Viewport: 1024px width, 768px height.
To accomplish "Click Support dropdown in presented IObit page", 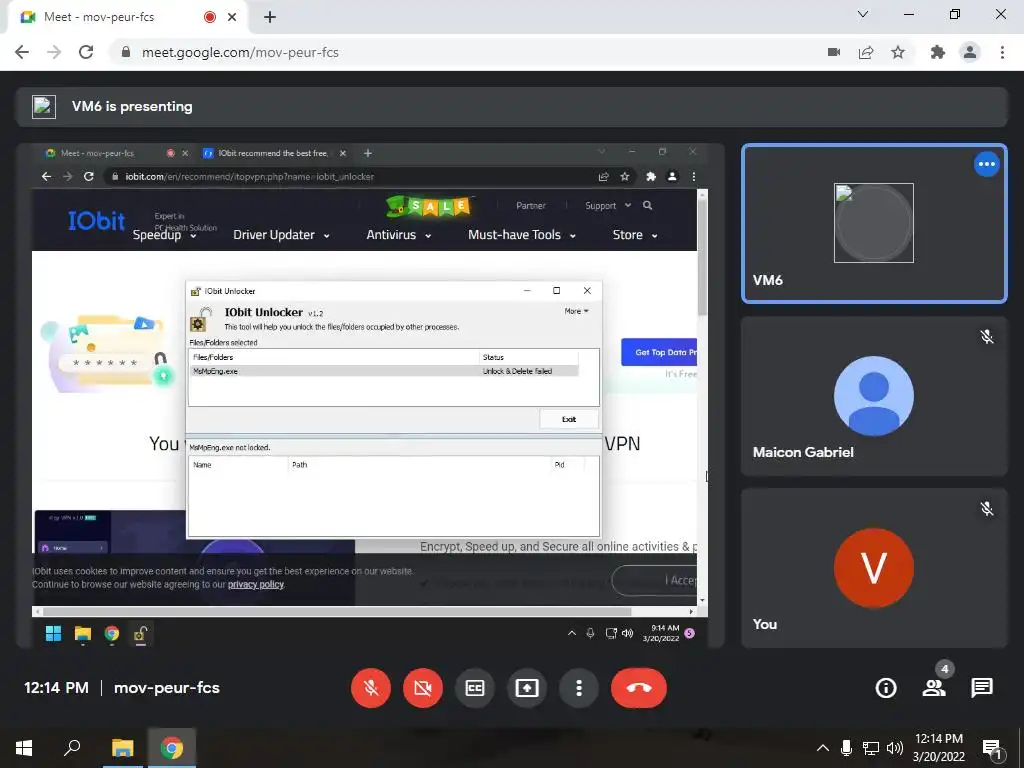I will pos(608,206).
